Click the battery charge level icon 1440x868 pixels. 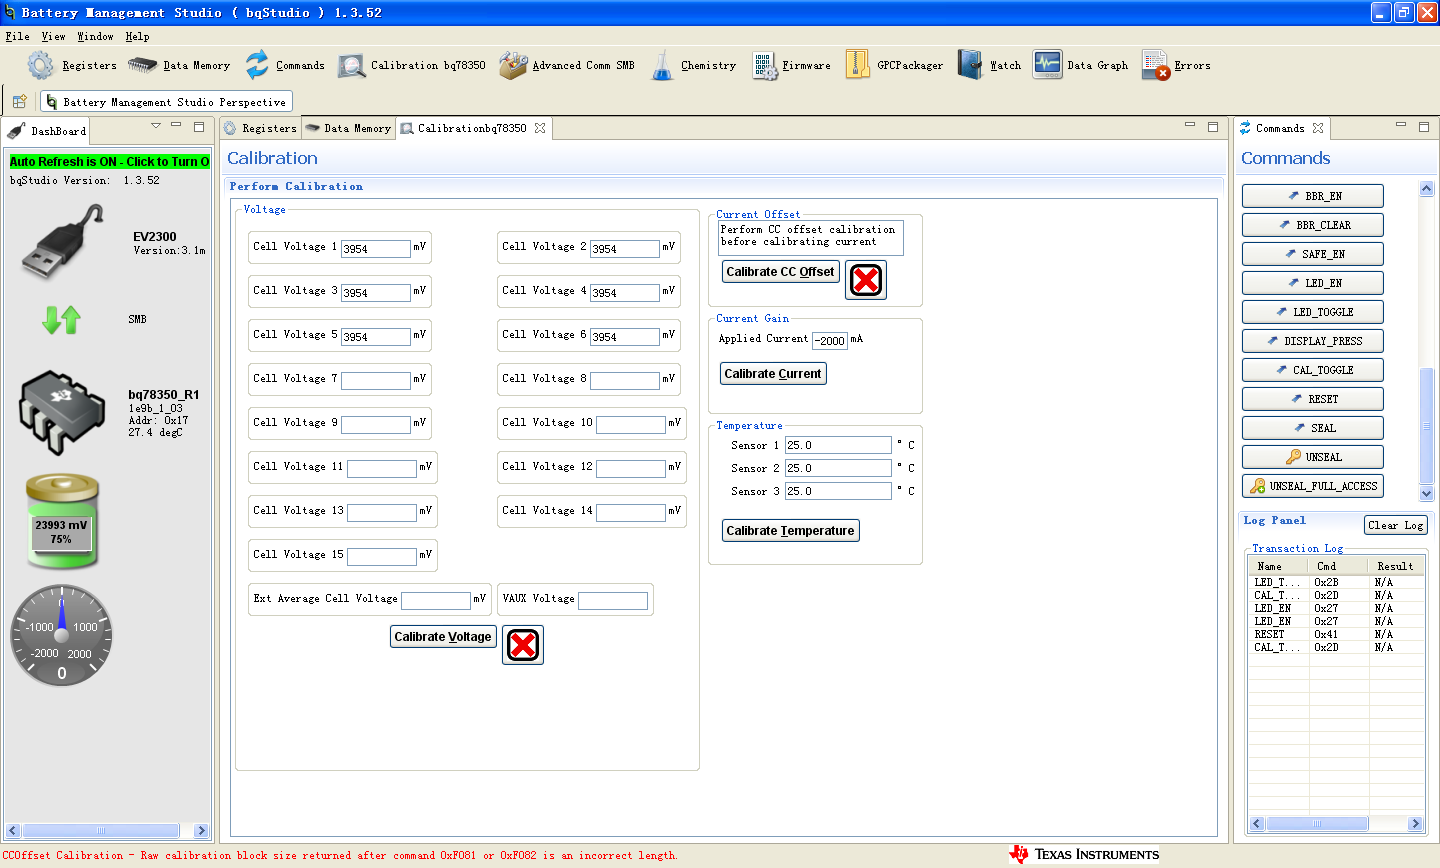[x=62, y=522]
